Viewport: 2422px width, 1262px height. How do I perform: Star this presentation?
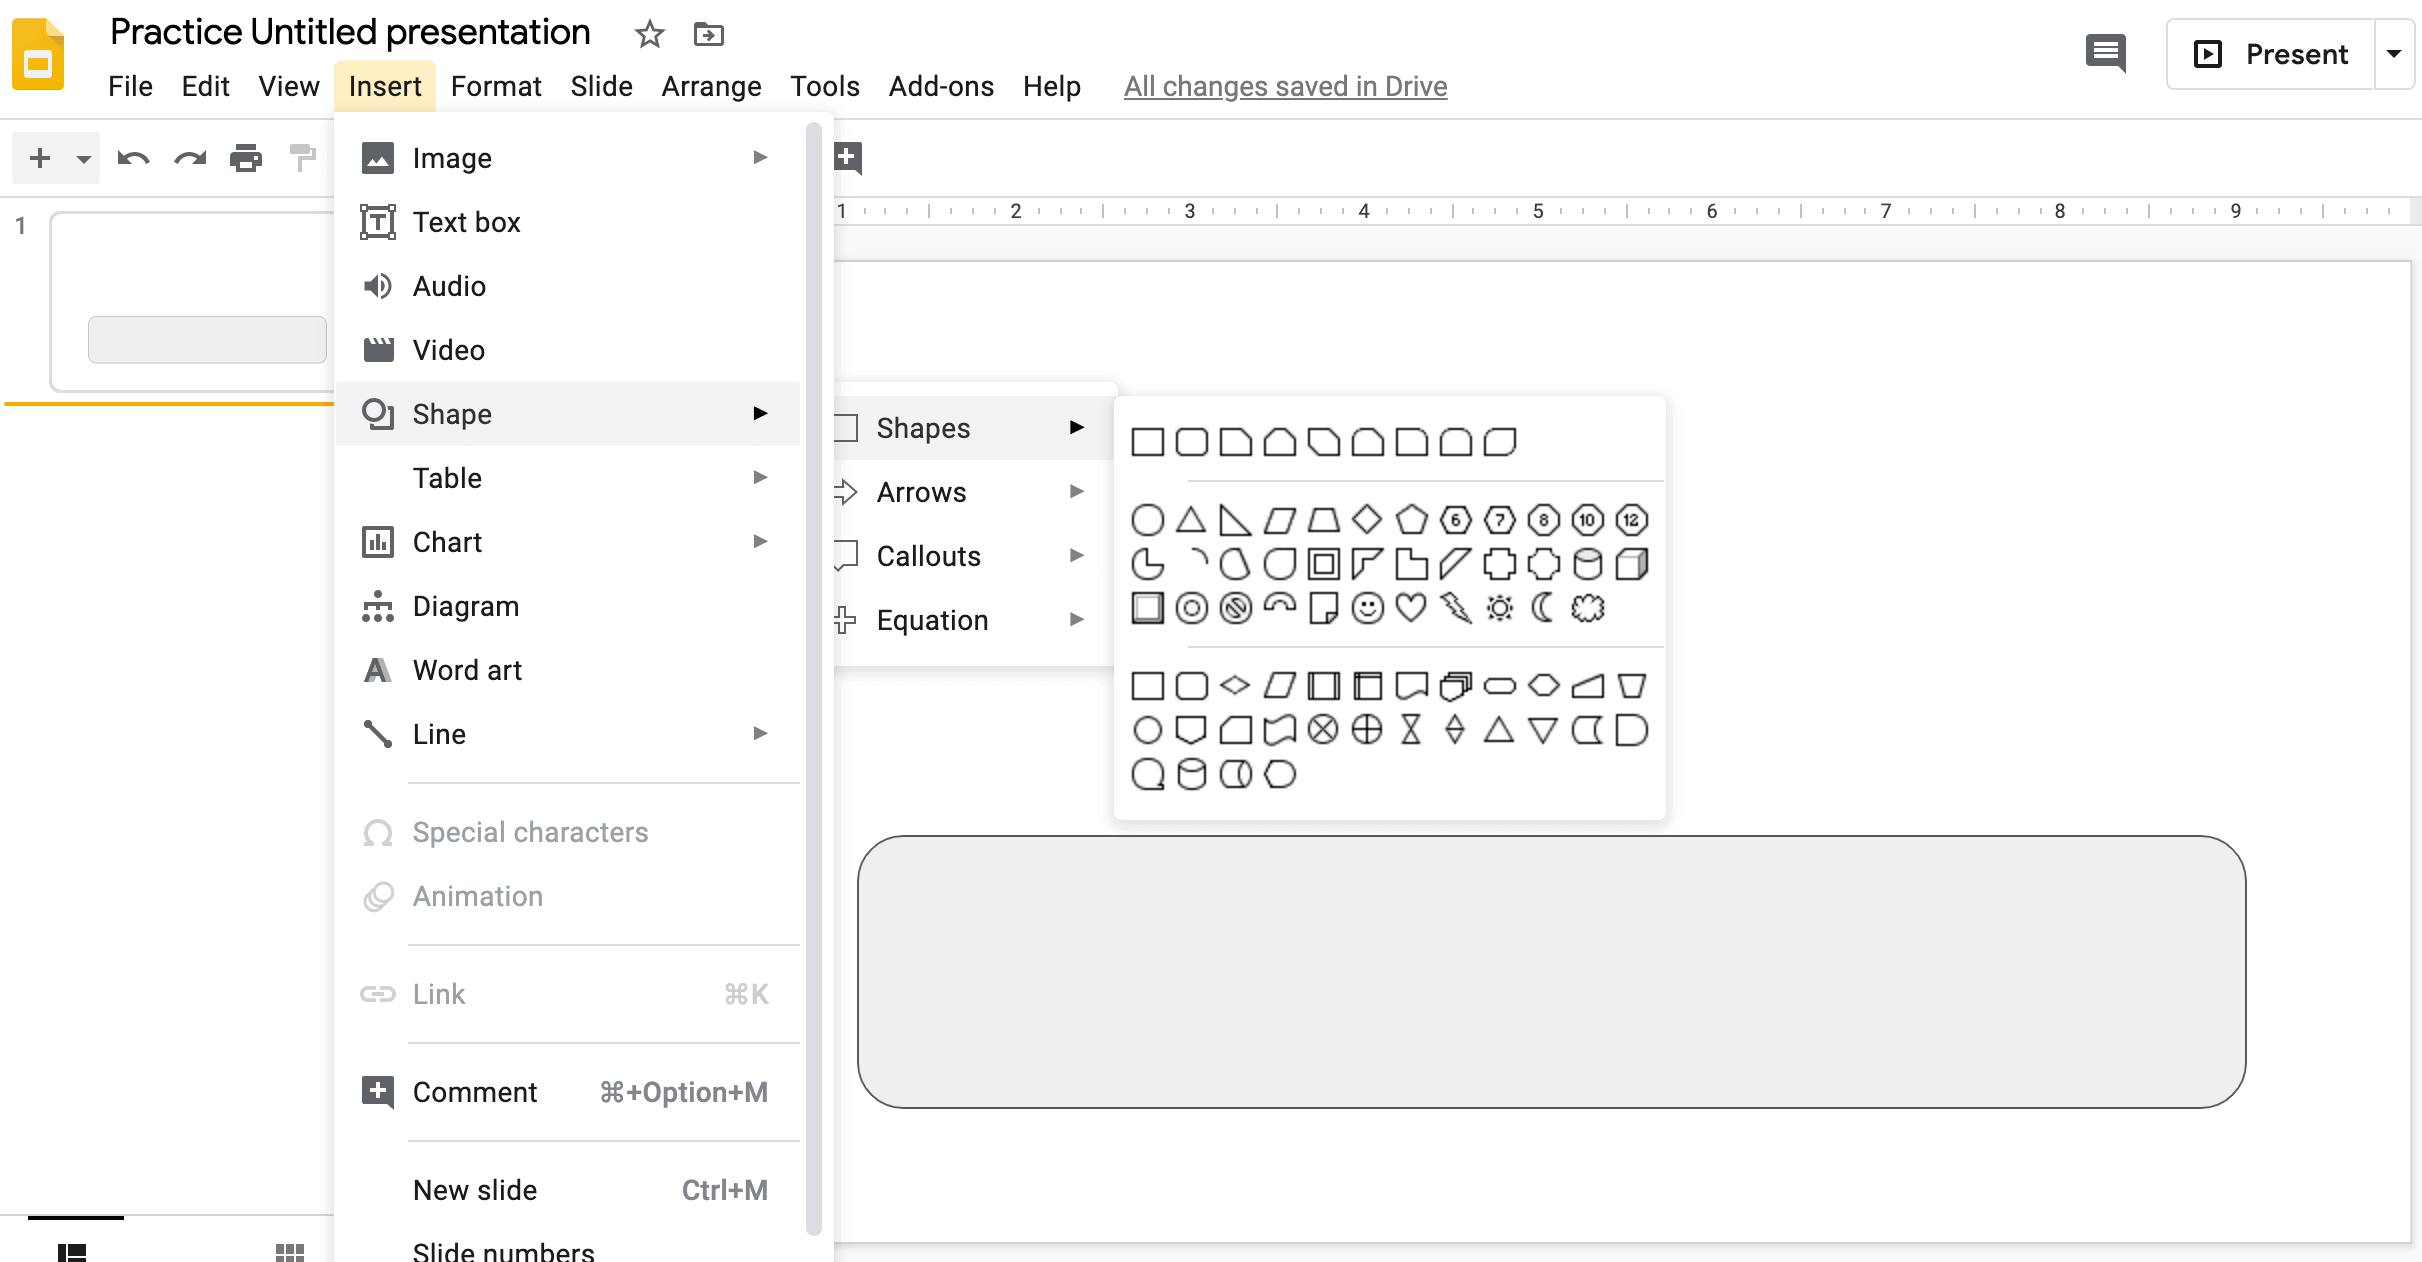[650, 34]
